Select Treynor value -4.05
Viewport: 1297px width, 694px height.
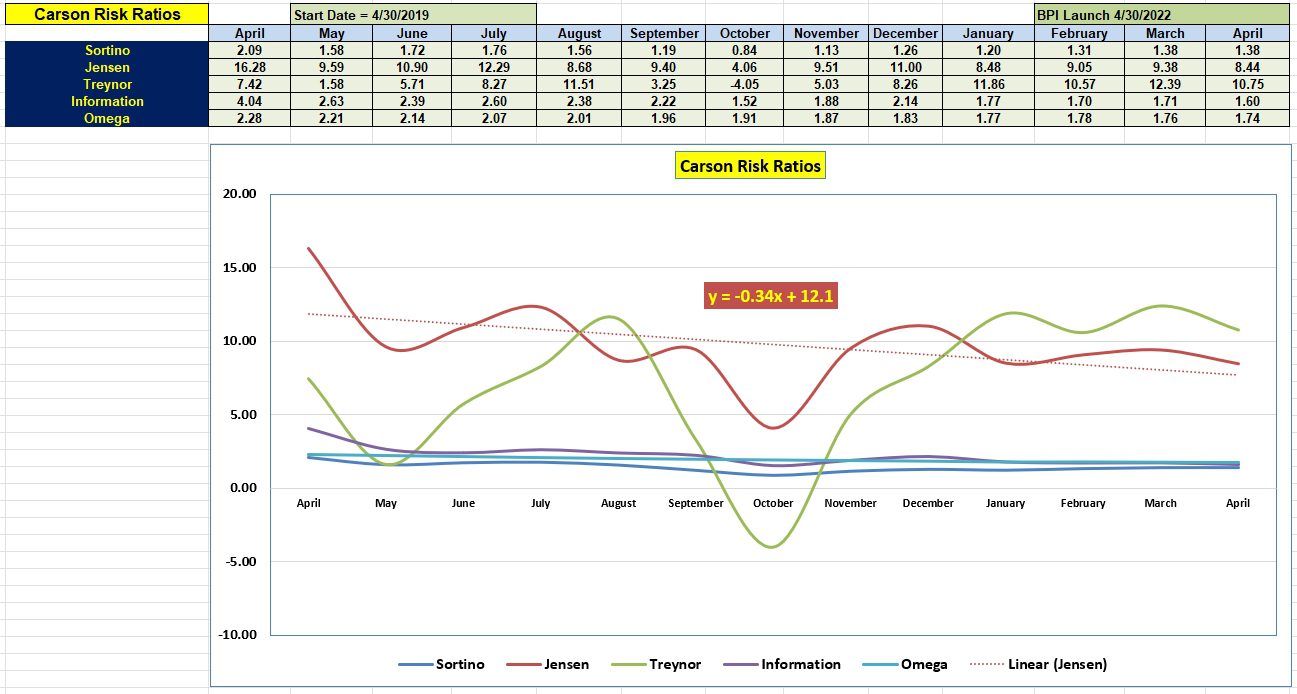point(745,84)
